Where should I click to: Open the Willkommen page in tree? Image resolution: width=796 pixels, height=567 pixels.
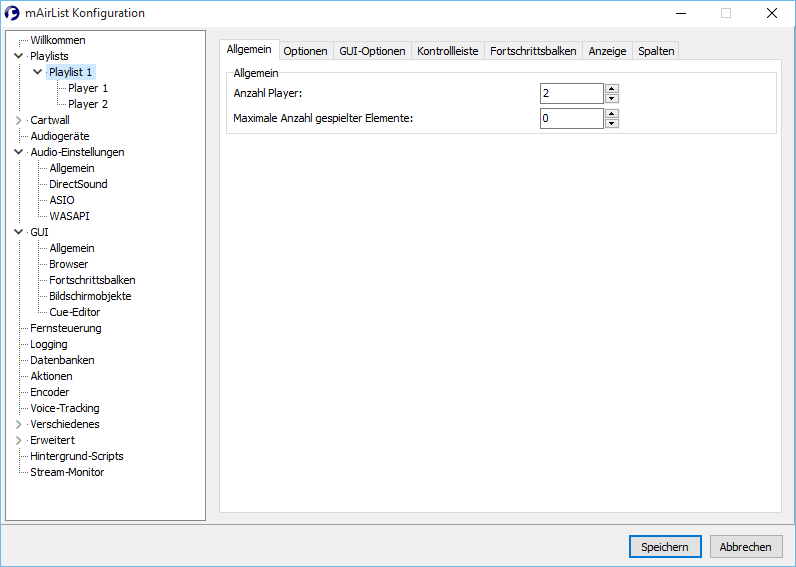[57, 40]
